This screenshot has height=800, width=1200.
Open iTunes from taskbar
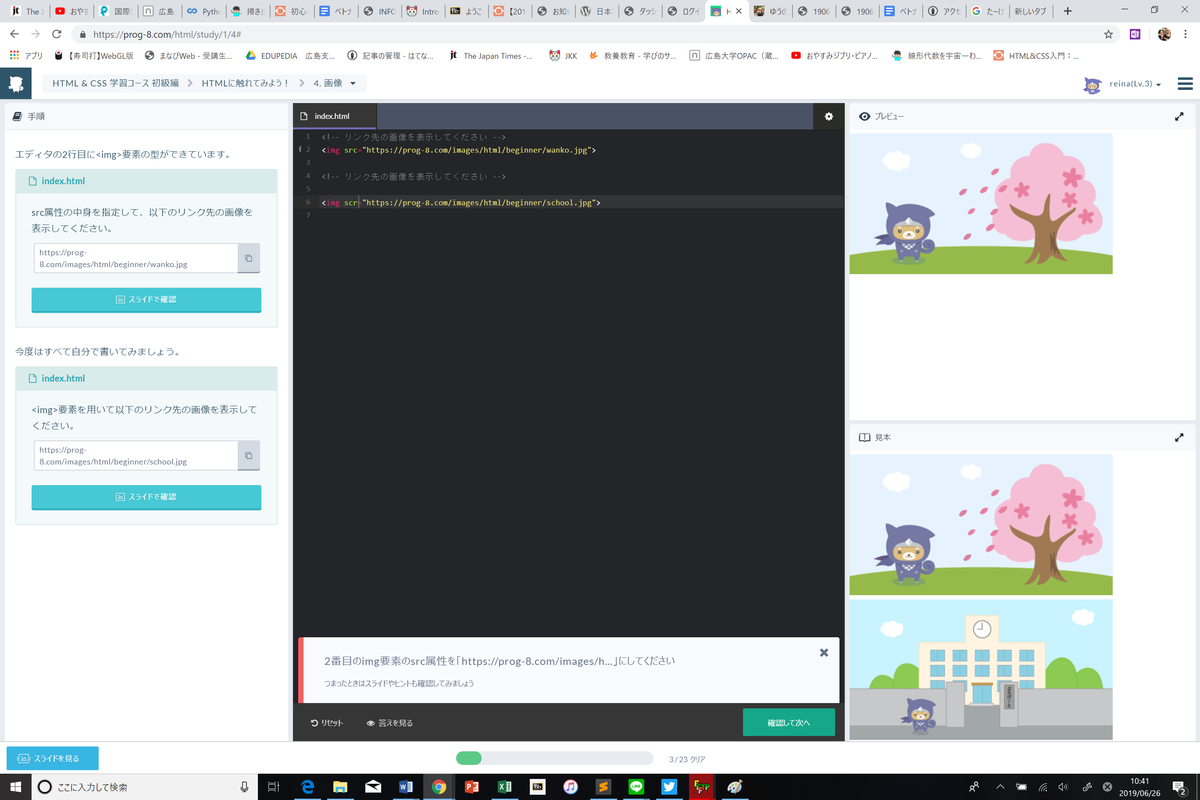click(570, 787)
